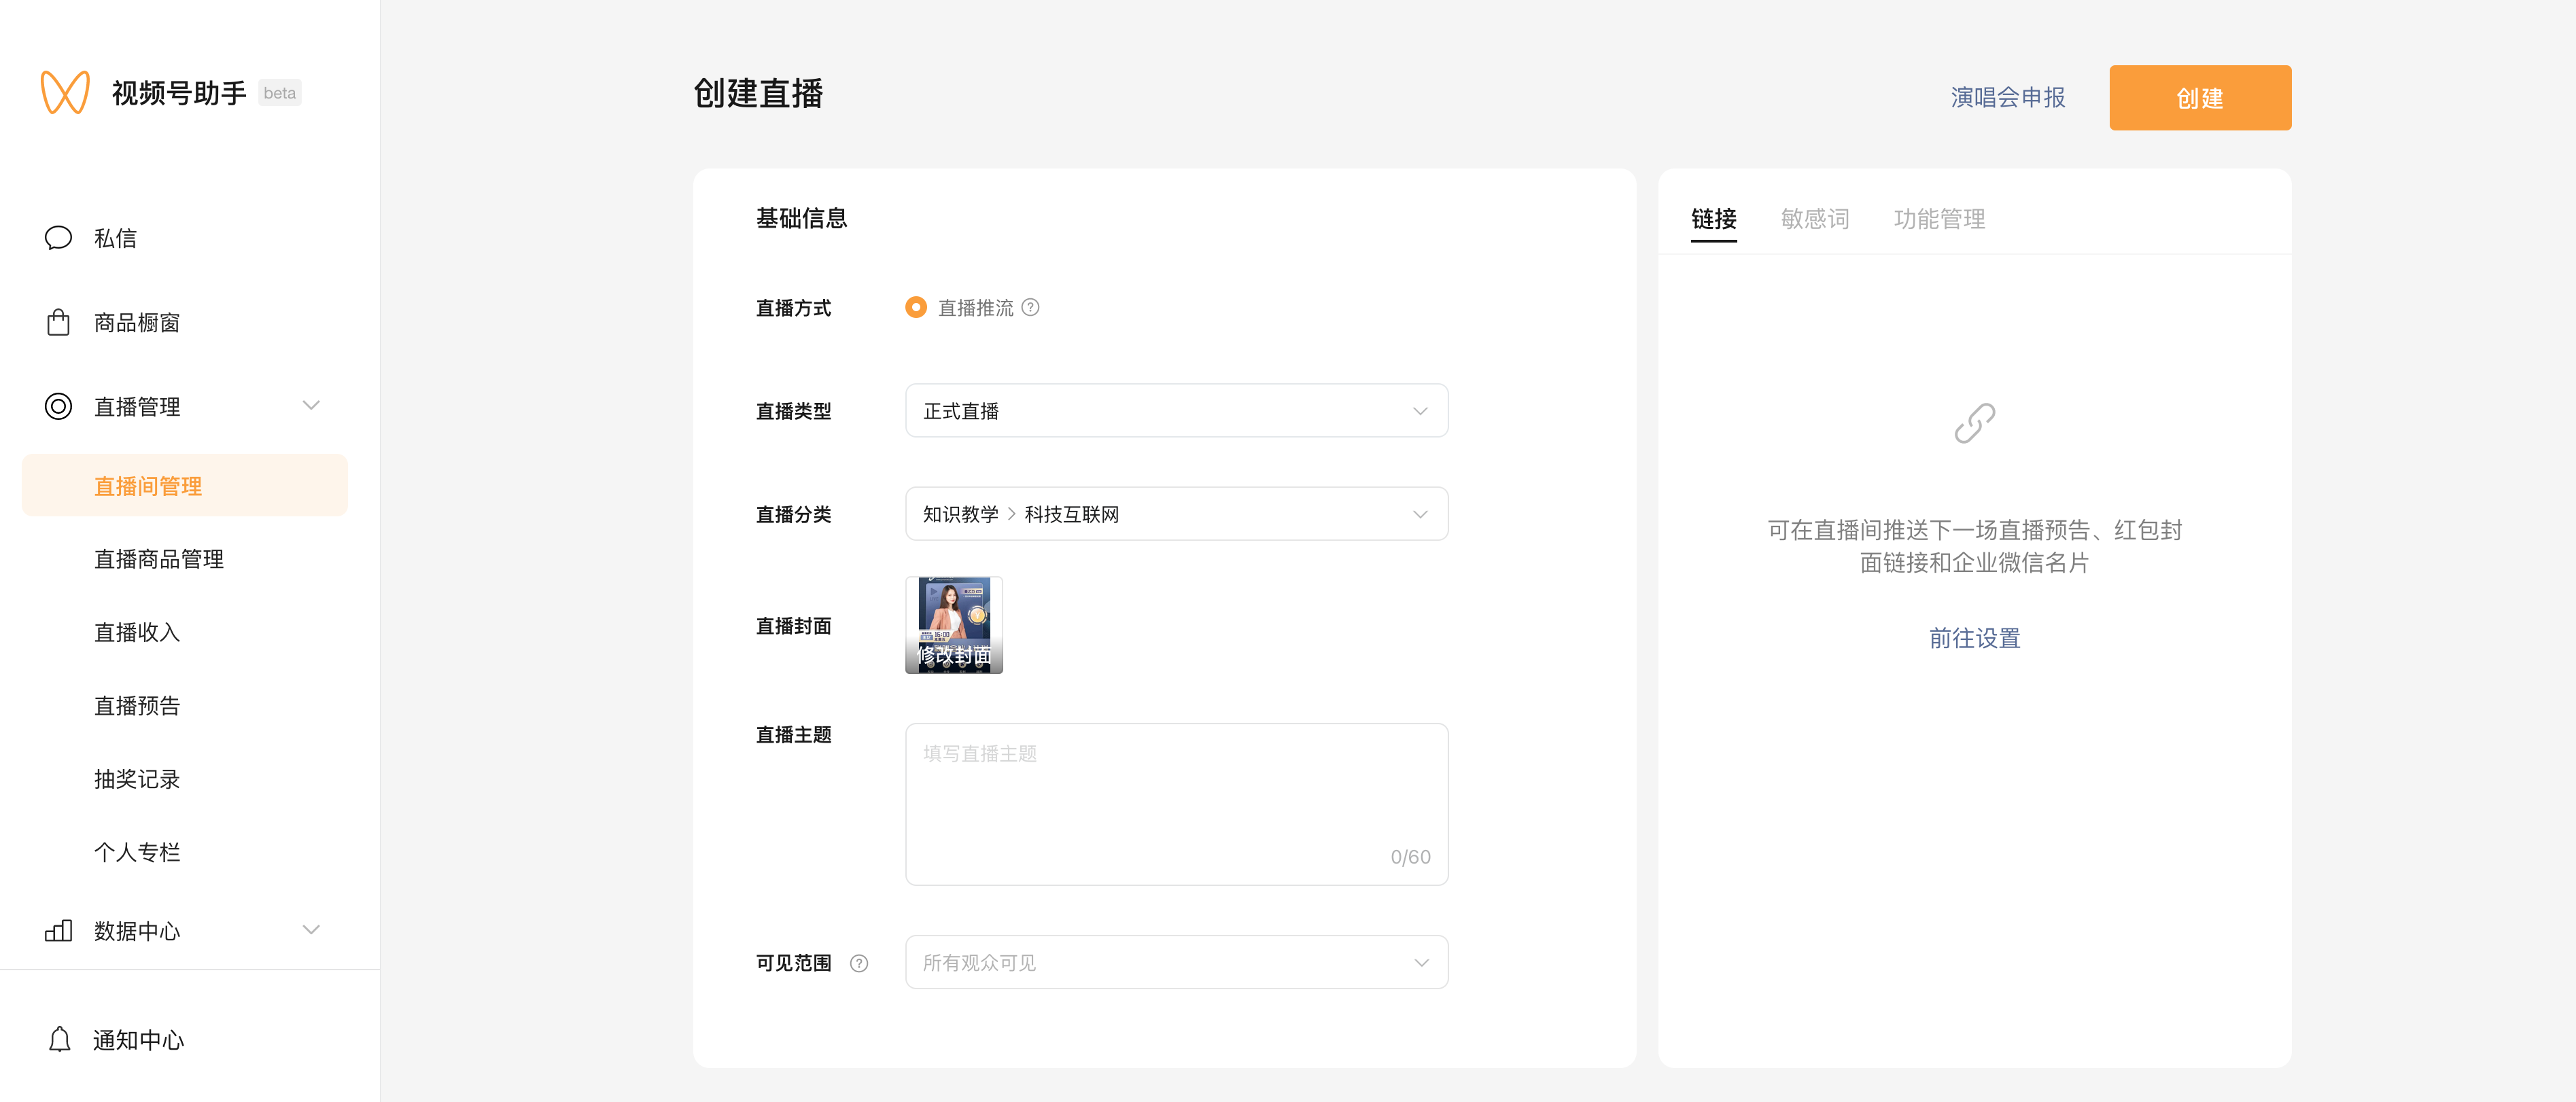Click the 修改封面 cover thumbnail
The image size is (2576, 1102).
point(953,625)
